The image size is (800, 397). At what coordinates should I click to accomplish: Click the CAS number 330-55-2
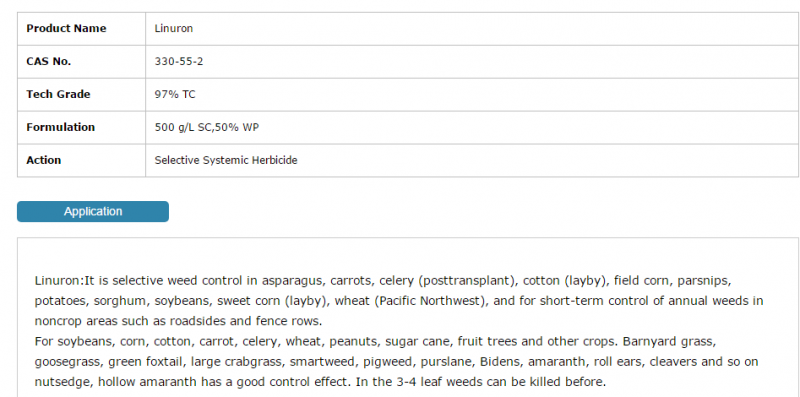point(179,62)
